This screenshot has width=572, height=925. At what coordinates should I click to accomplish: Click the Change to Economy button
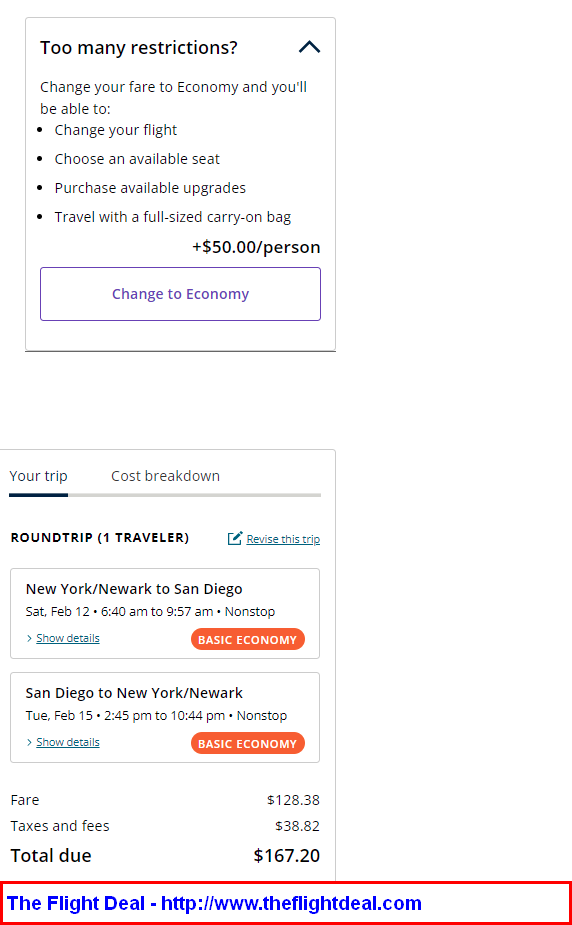(x=180, y=294)
